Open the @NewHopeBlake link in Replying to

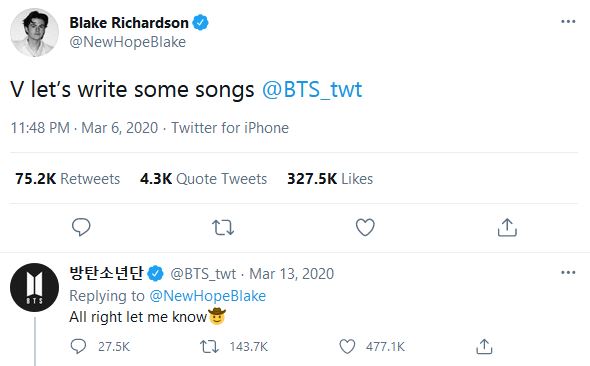(x=208, y=296)
